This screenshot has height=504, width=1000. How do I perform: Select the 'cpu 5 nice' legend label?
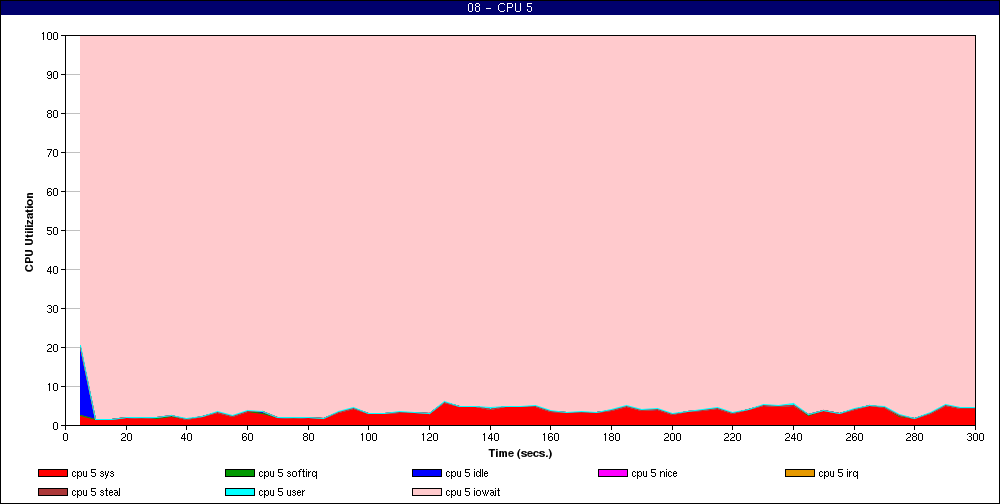click(654, 473)
